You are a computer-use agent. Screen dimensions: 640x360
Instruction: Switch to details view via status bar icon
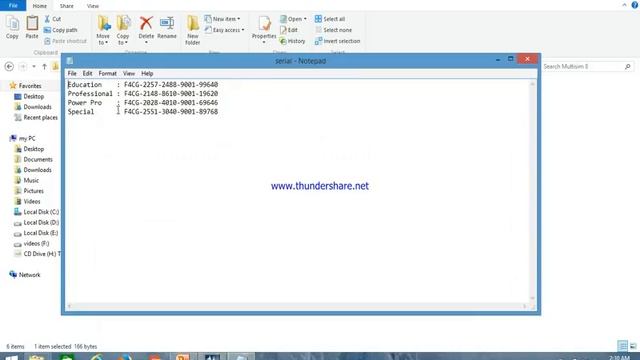(622, 346)
